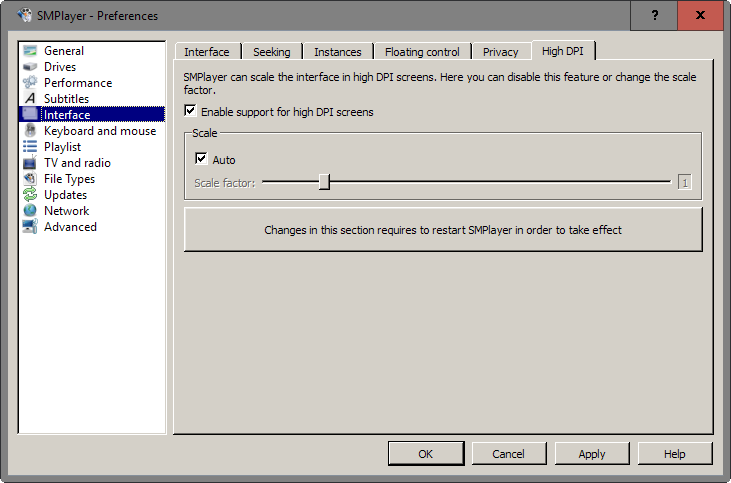Click the Network globe icon
The image size is (731, 483).
[x=30, y=210]
